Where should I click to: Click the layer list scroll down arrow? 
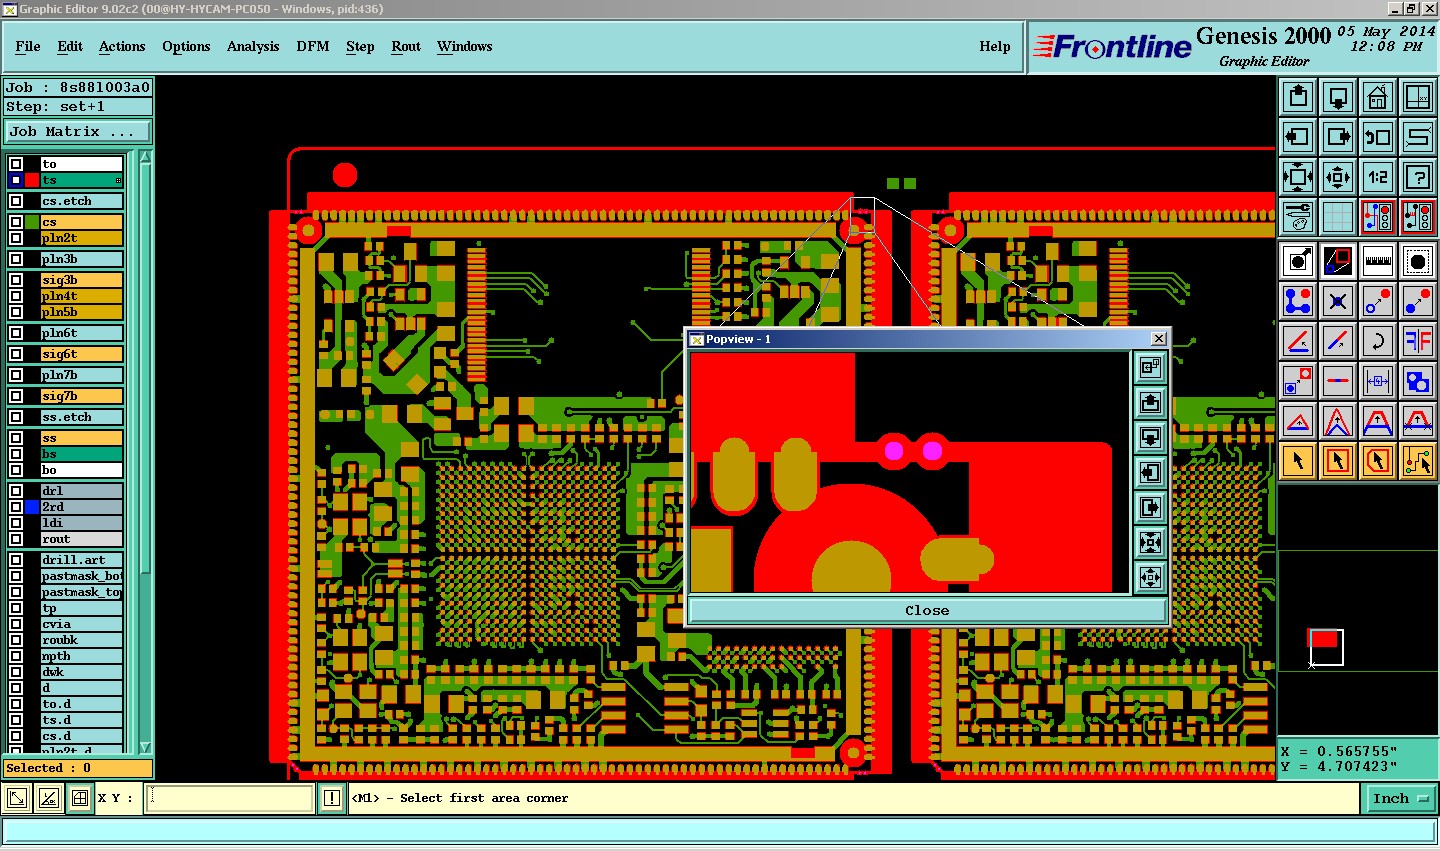146,747
